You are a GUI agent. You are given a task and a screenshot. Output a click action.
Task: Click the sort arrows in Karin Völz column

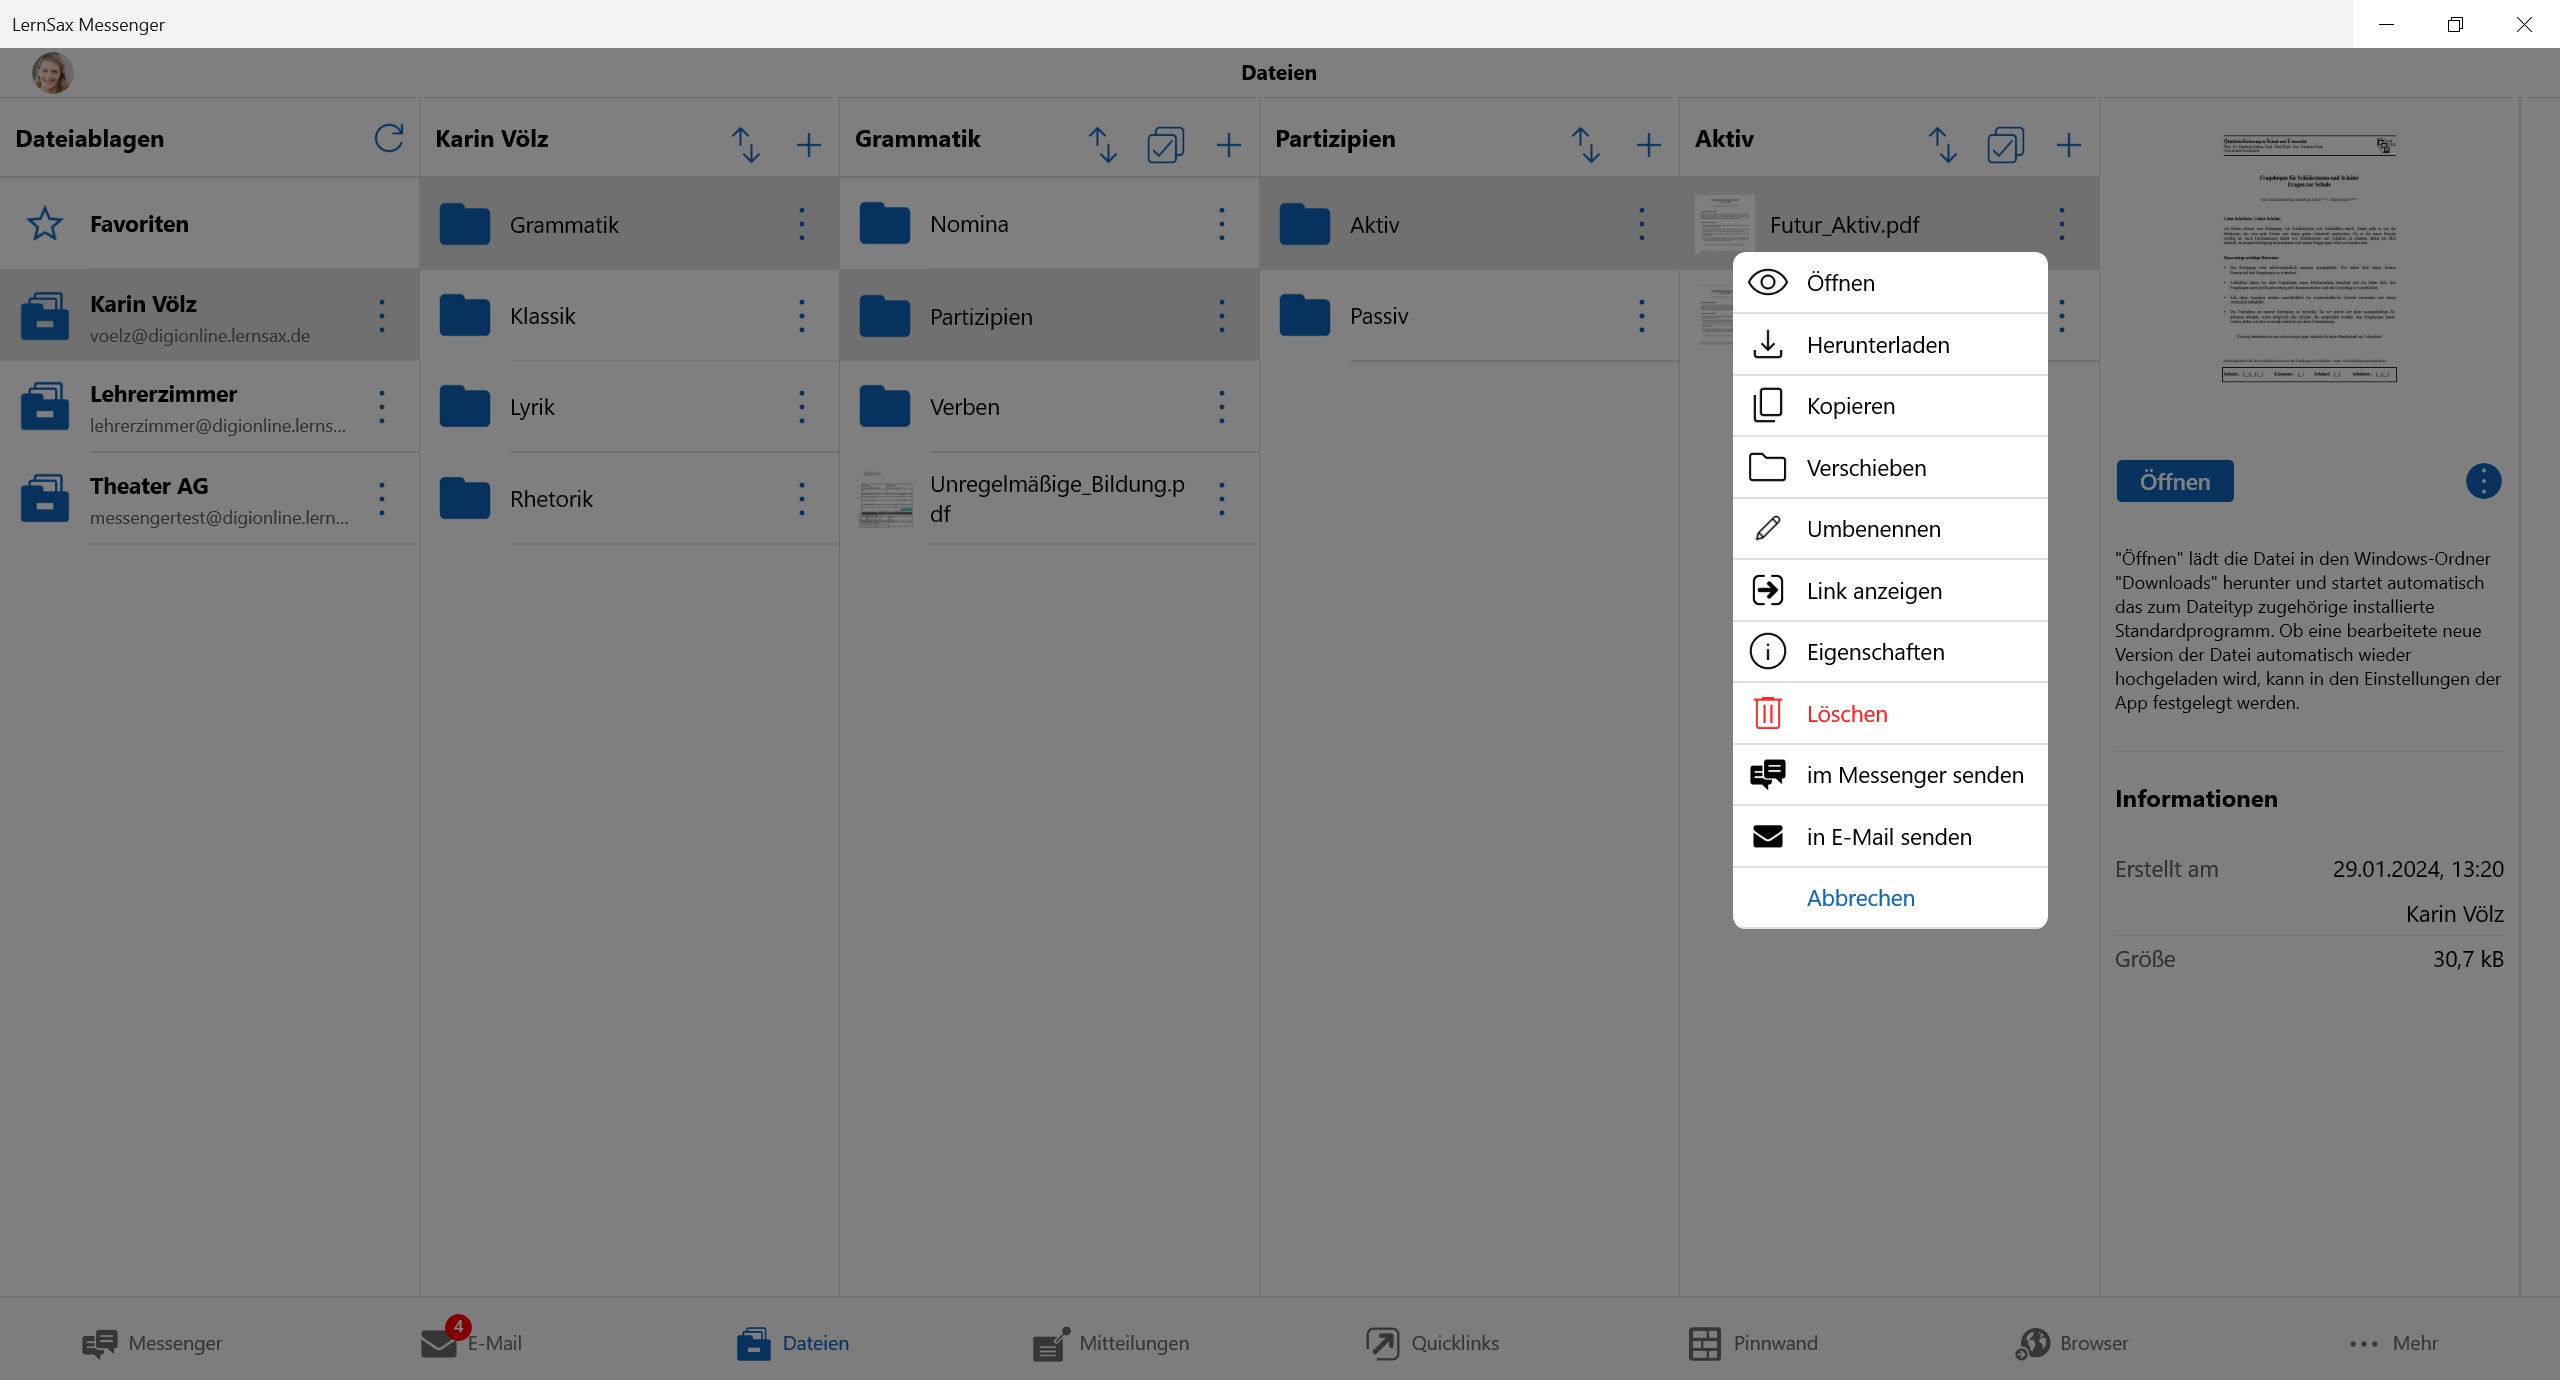coord(745,145)
